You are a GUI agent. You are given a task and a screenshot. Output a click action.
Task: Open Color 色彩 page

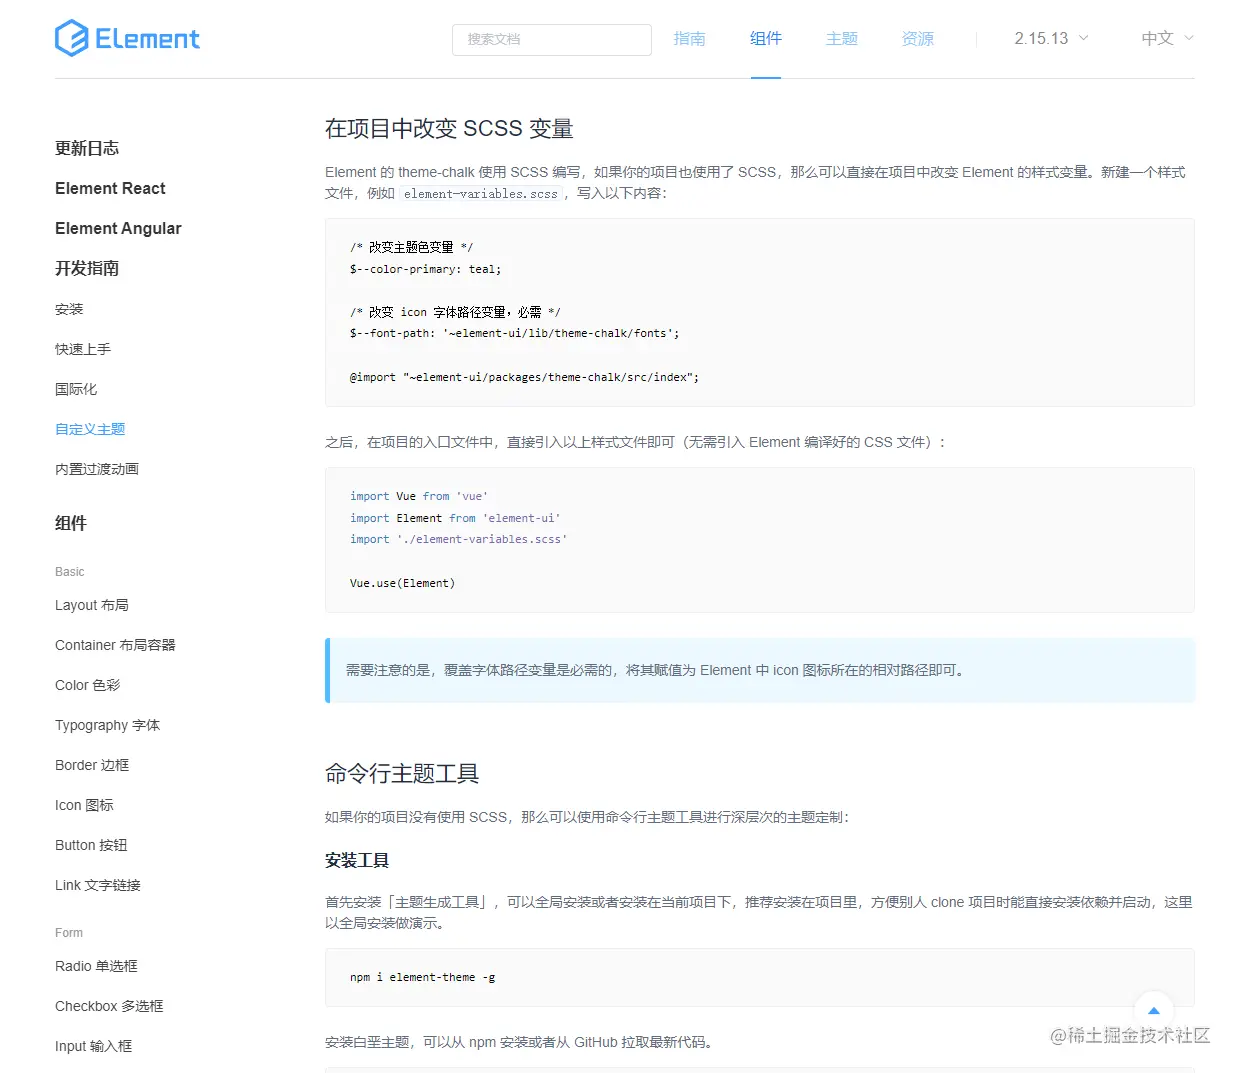click(87, 685)
